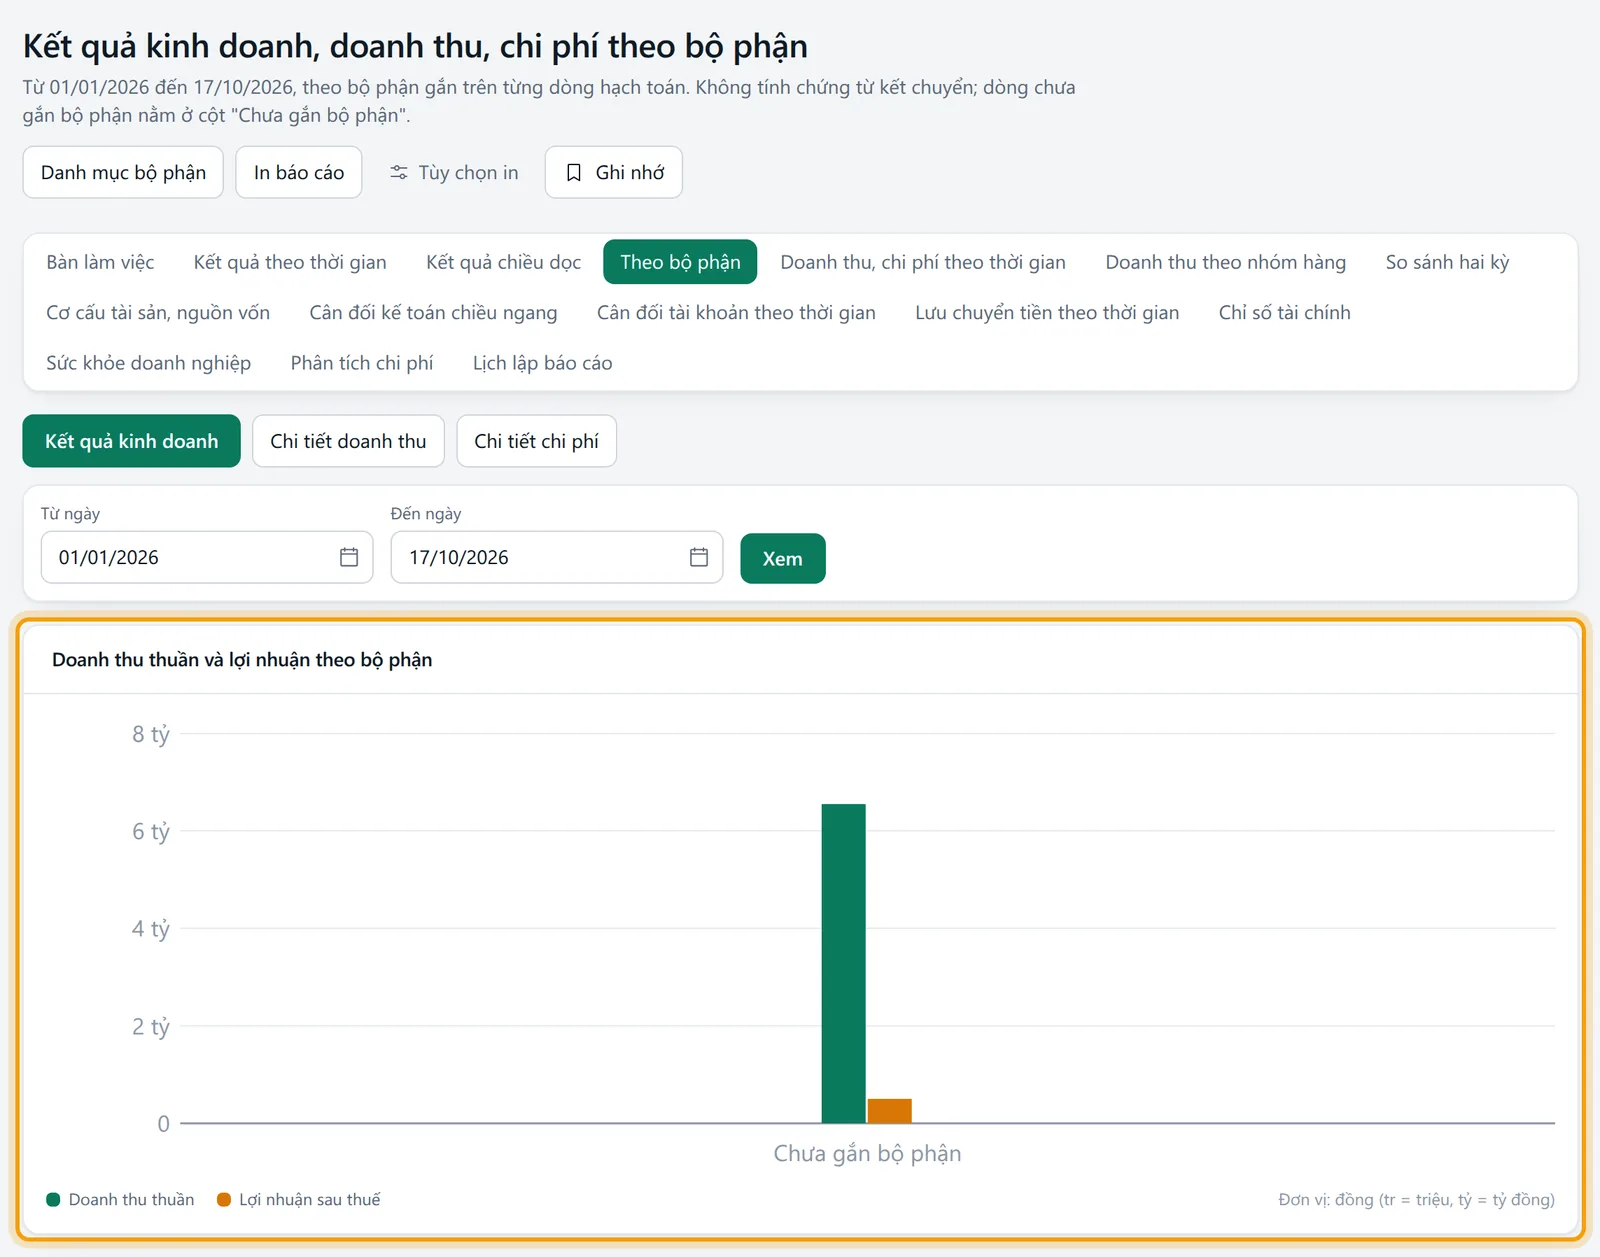Click the Từ ngày date field 01/01/2026

[207, 557]
